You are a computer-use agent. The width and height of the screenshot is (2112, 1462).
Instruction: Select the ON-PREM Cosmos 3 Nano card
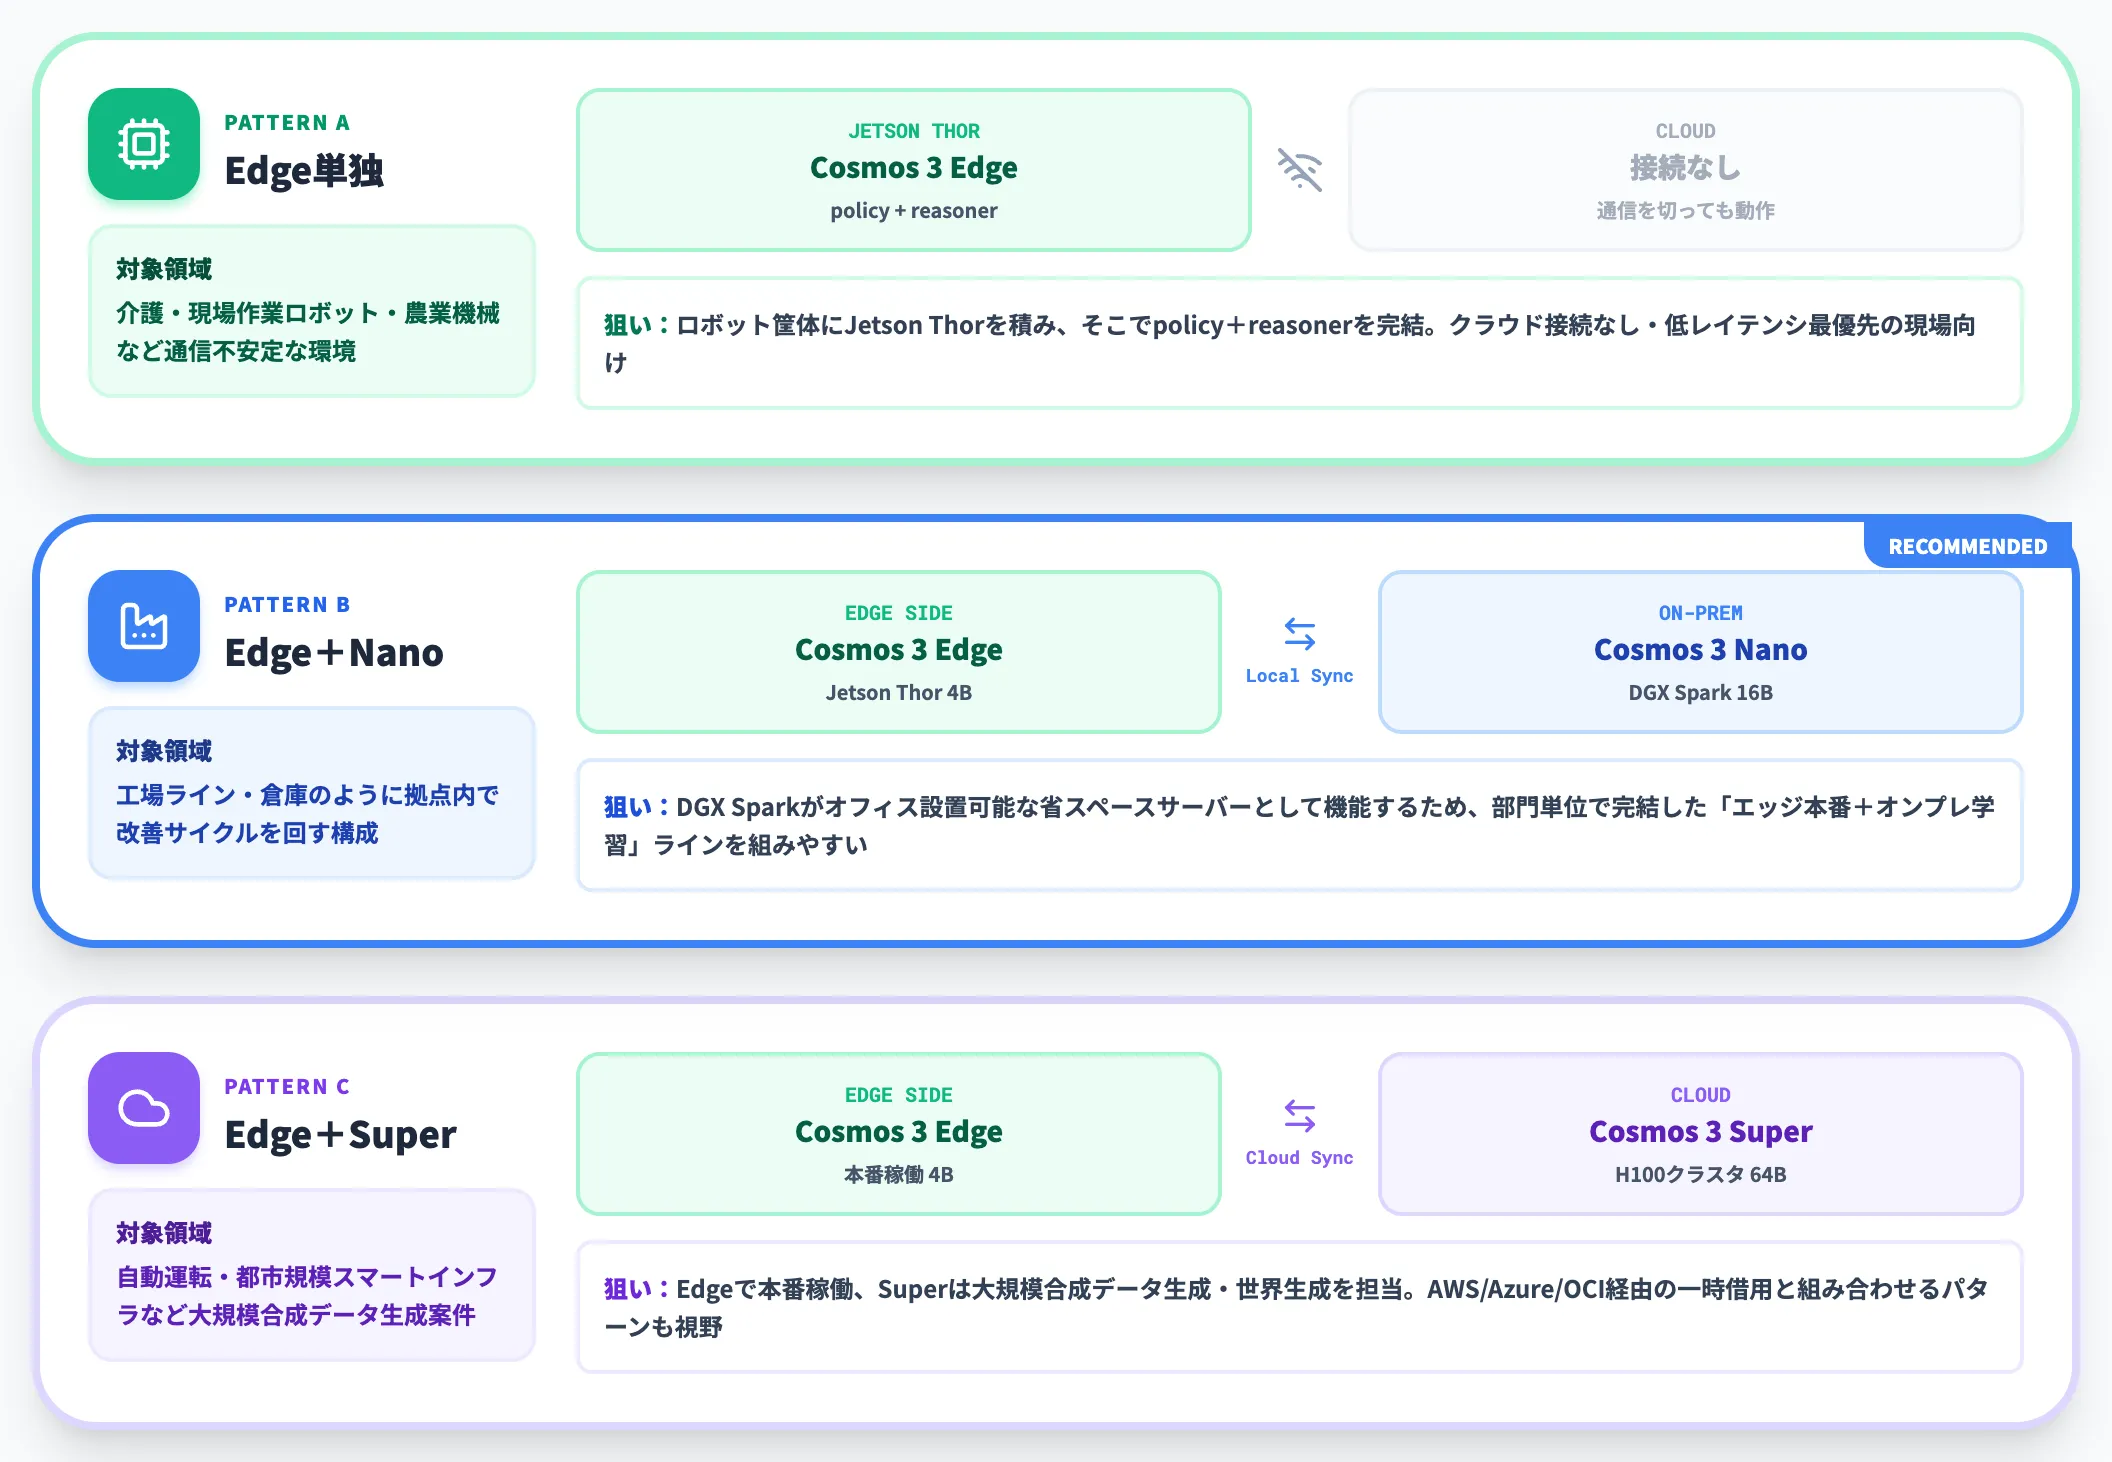click(1701, 652)
